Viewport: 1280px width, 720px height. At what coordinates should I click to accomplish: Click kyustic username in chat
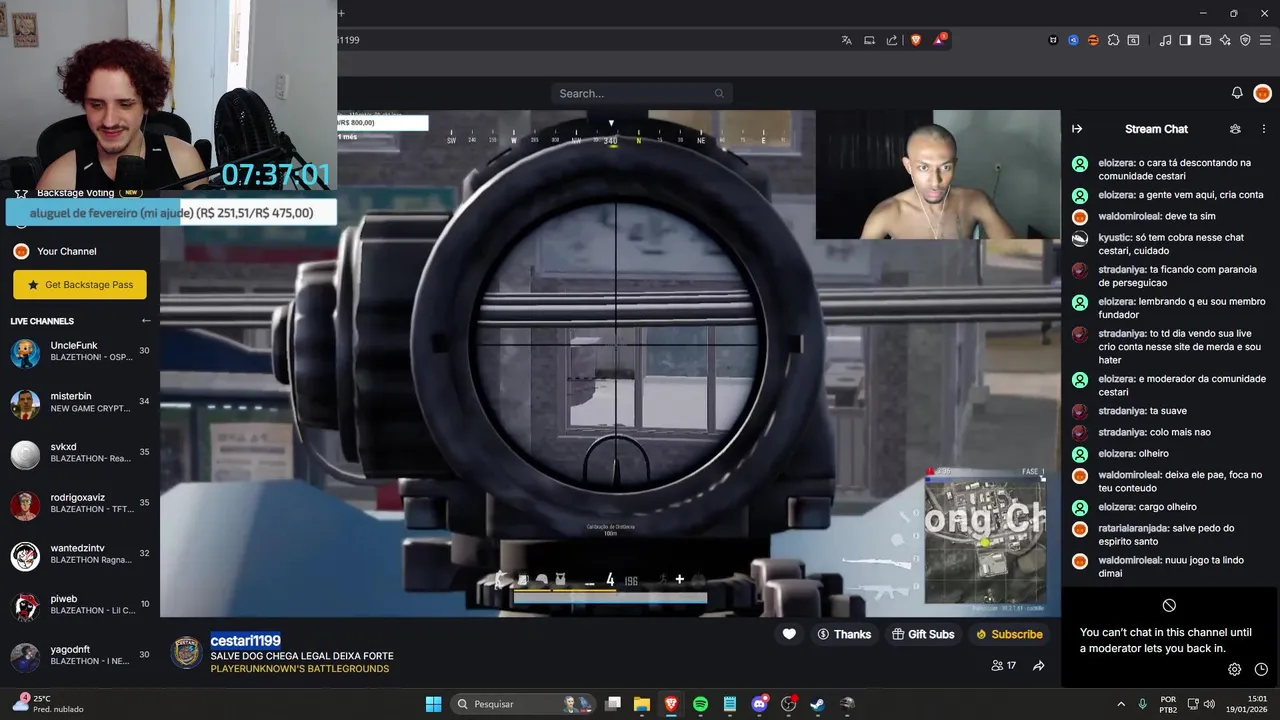point(1114,238)
